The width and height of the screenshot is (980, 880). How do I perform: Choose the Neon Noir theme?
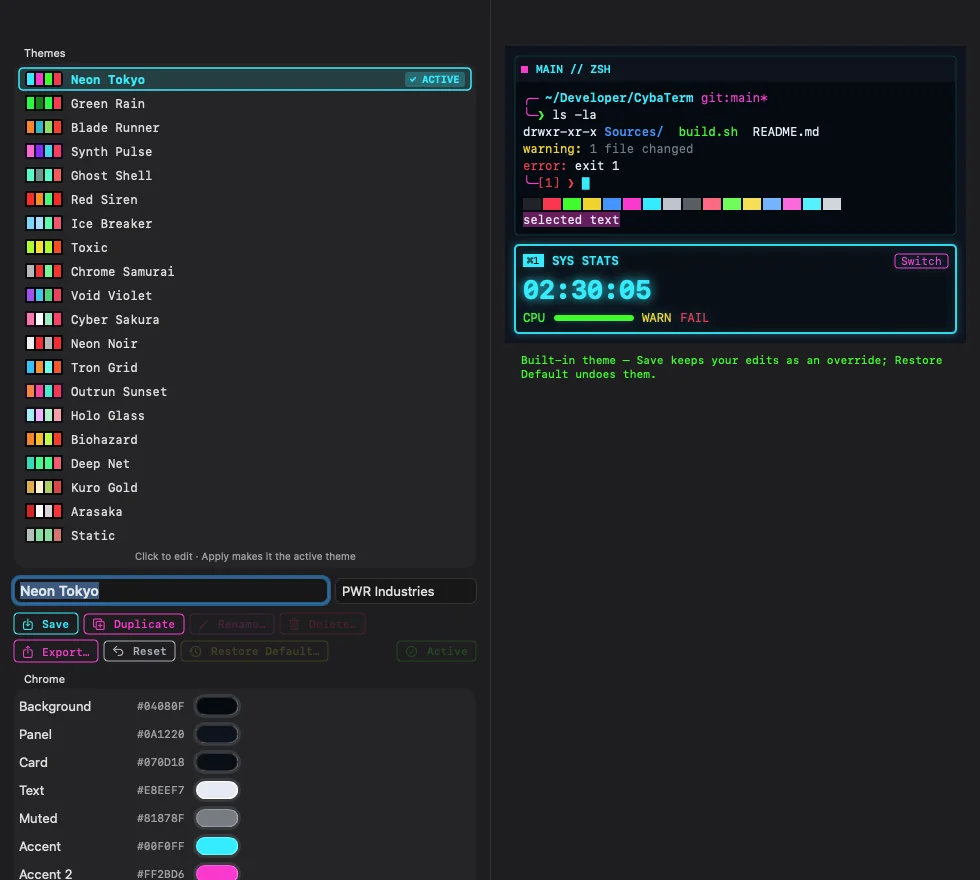pyautogui.click(x=244, y=344)
